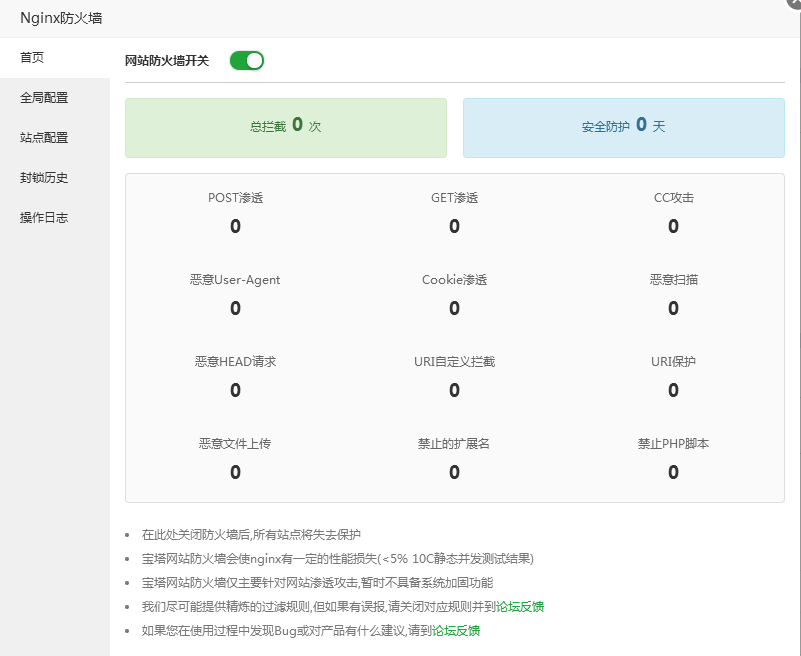Viewport: 801px width, 656px height.
Task: Select the URI自定义拦截 counter
Action: 454,376
